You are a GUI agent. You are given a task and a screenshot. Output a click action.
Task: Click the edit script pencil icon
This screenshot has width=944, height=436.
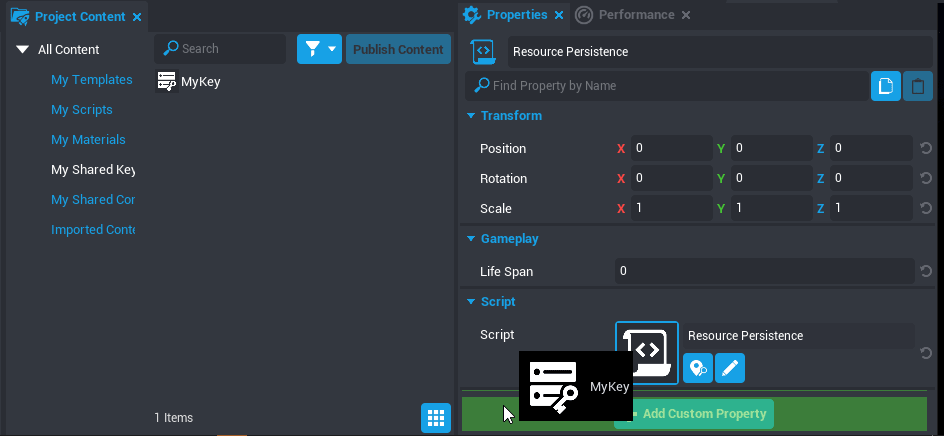[x=730, y=368]
